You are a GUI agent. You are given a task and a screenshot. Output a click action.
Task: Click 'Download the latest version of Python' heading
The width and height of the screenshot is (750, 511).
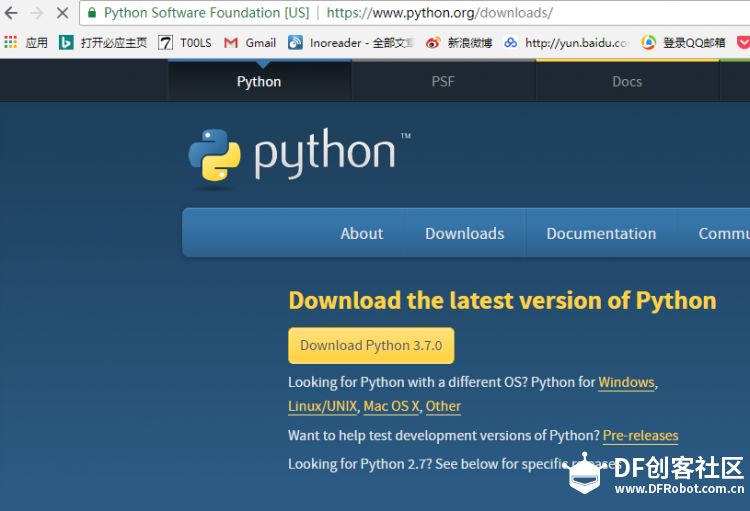pos(502,301)
